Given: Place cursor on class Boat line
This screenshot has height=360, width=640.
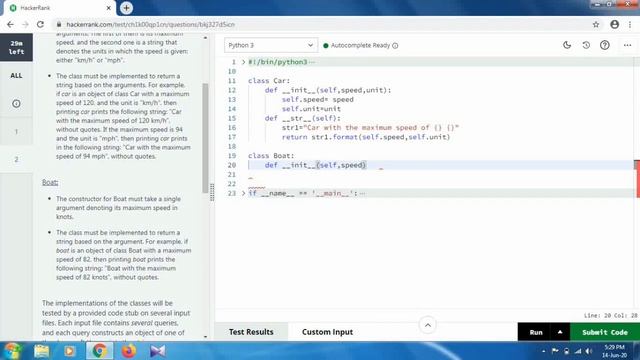Looking at the screenshot, I should tap(271, 156).
